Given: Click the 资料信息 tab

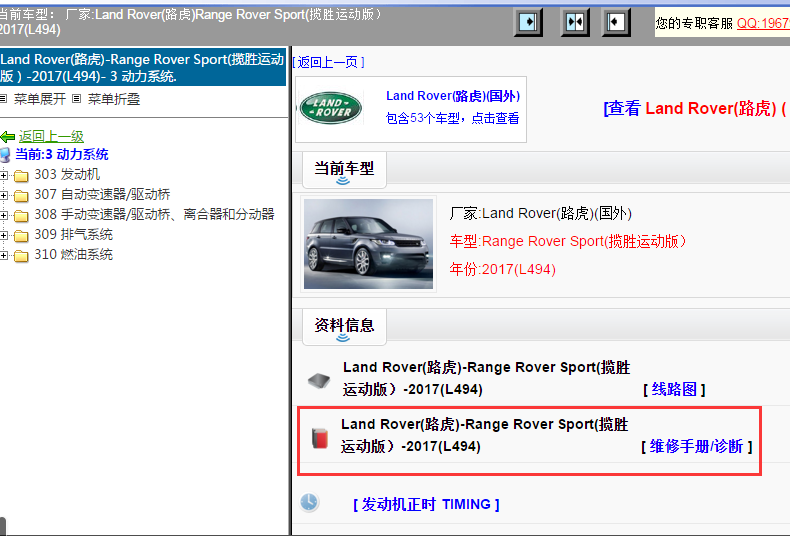Looking at the screenshot, I should tap(344, 326).
